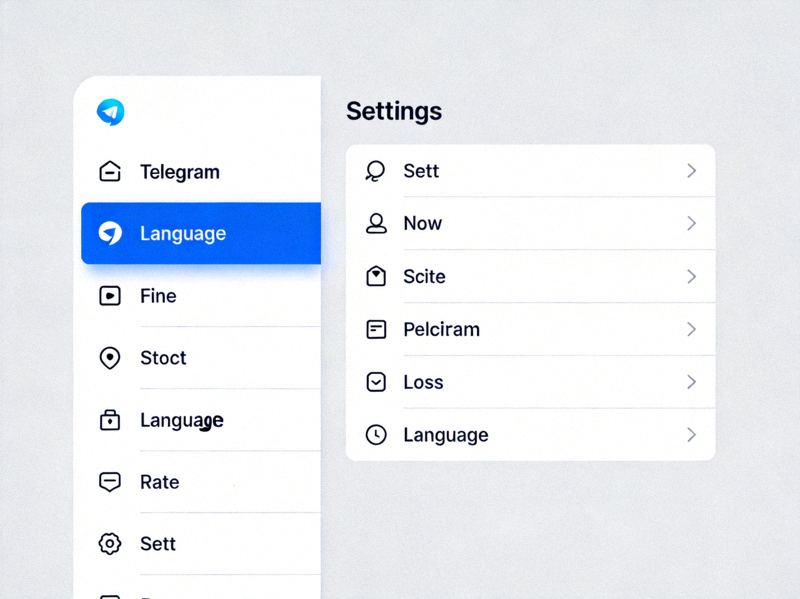The image size is (800, 599).
Task: Click the briefcase icon next to Language
Action: [110, 420]
